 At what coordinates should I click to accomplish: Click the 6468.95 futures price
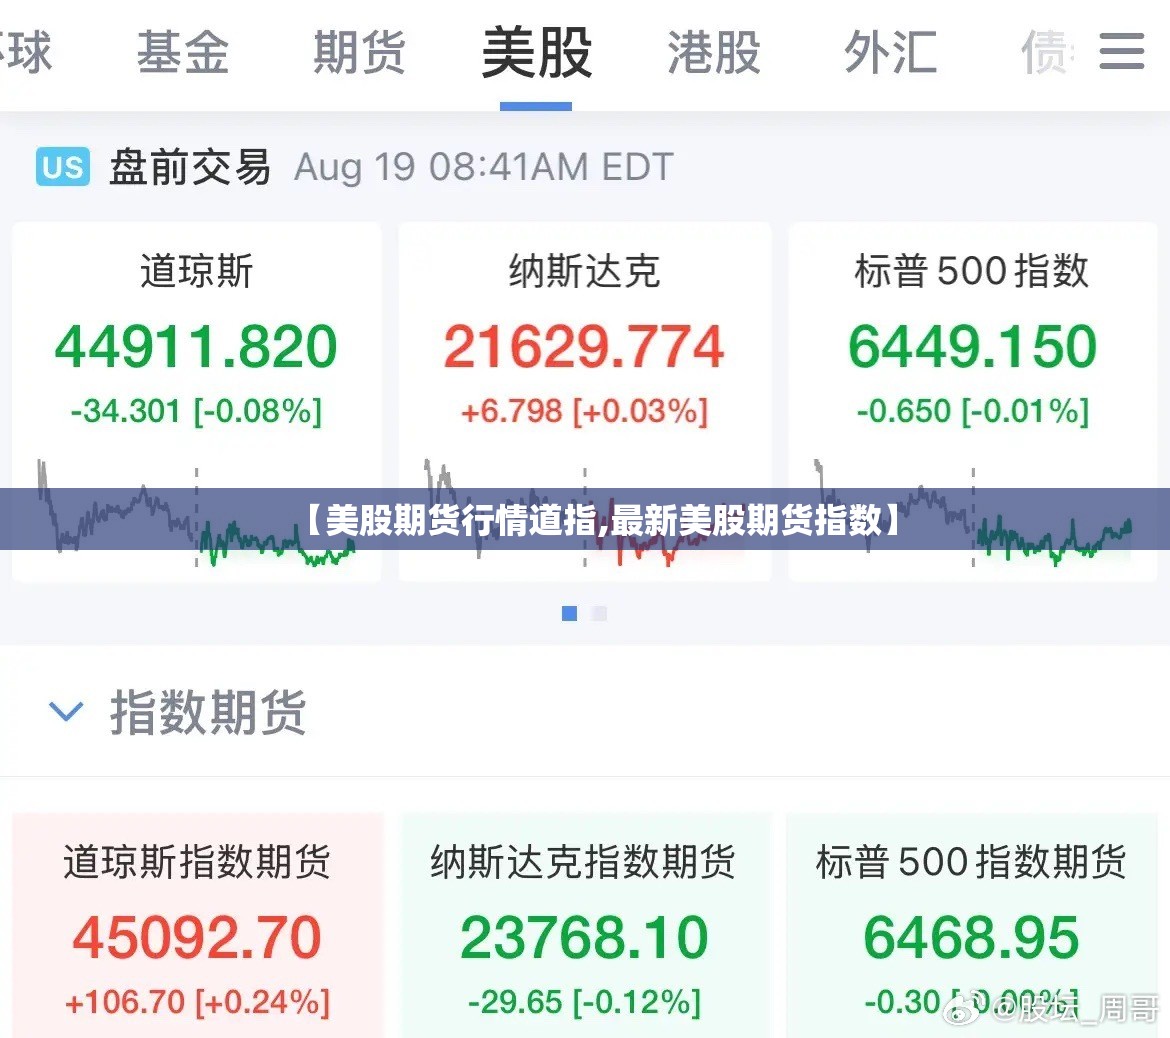pos(972,937)
